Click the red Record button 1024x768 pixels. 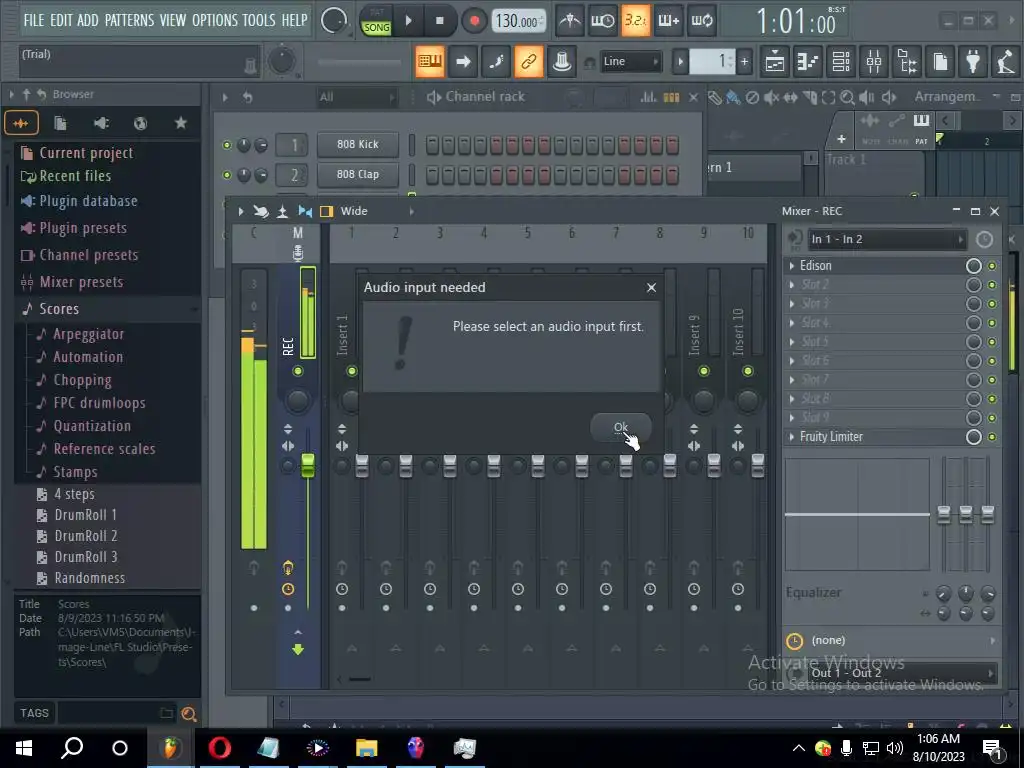(475, 21)
